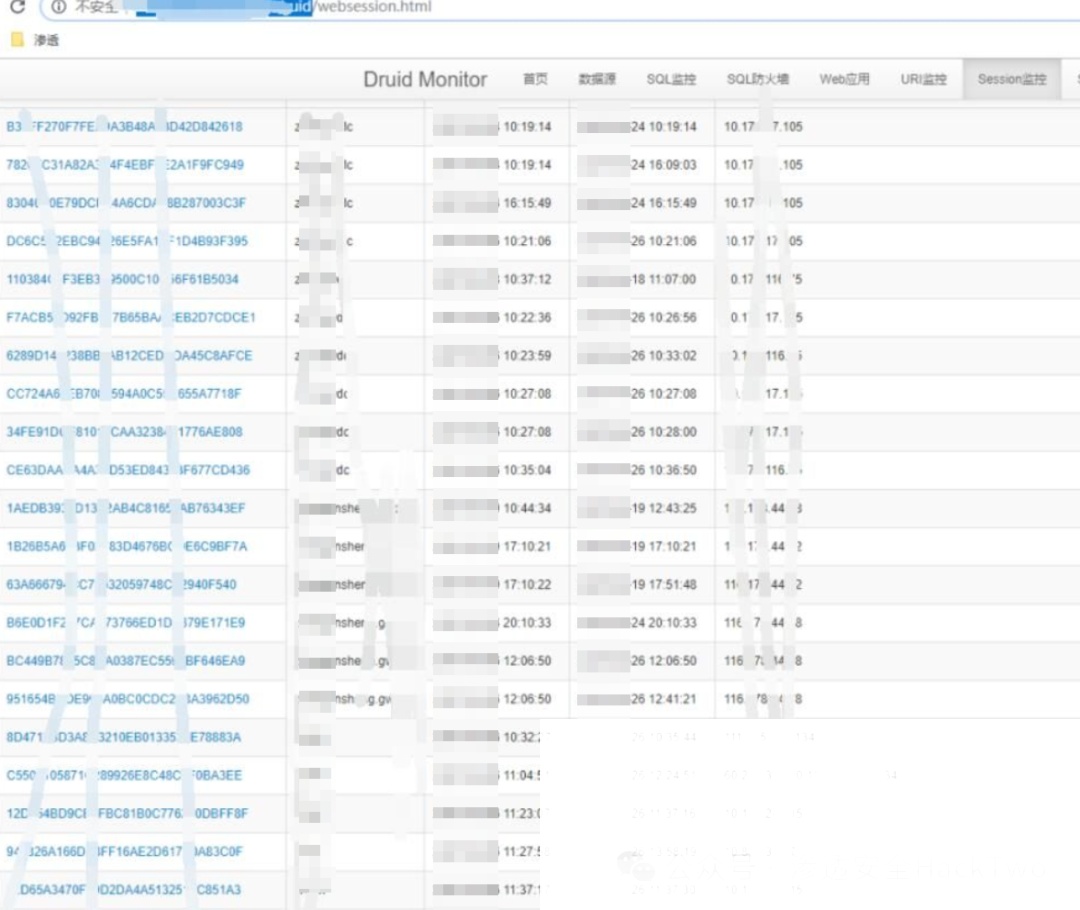Viewport: 1080px width, 910px height.
Task: Select the time cell 26 10:26:56
Action: [664, 318]
